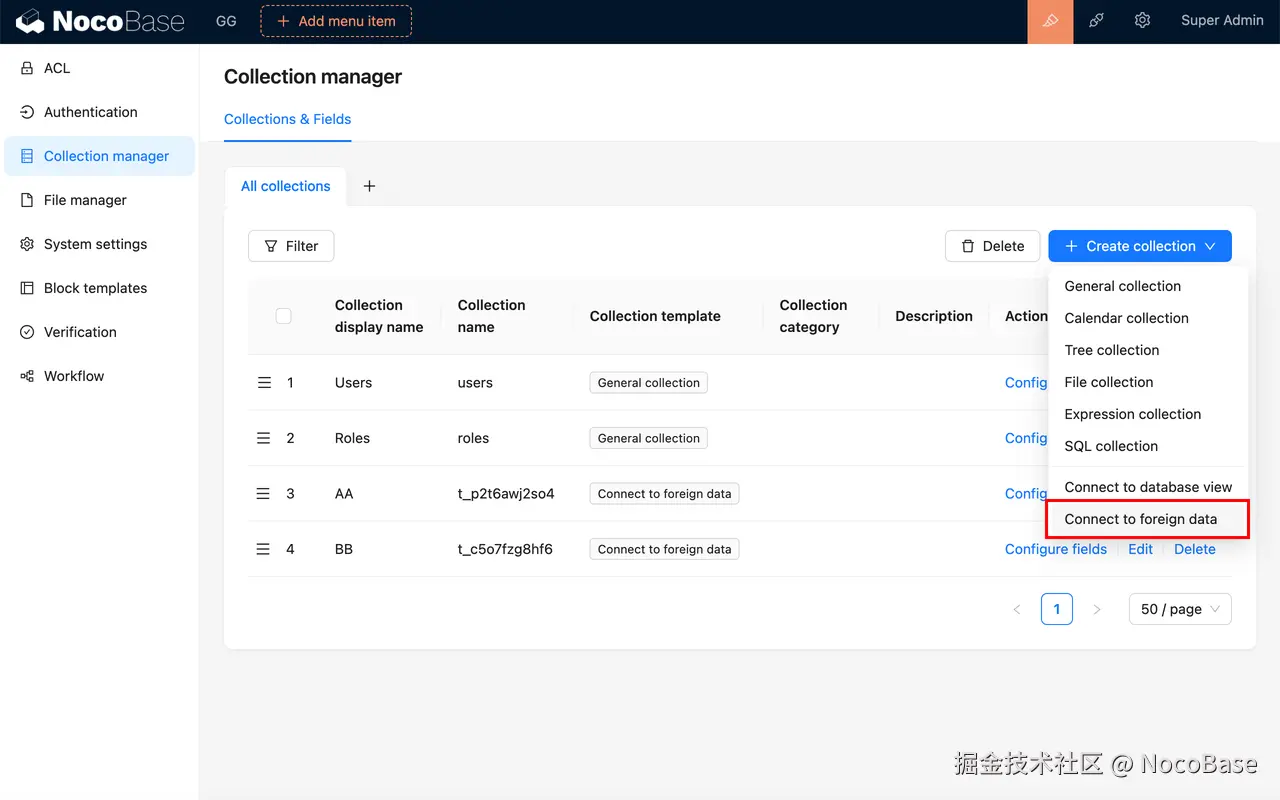Open the plugin manager icon

(x=1096, y=21)
